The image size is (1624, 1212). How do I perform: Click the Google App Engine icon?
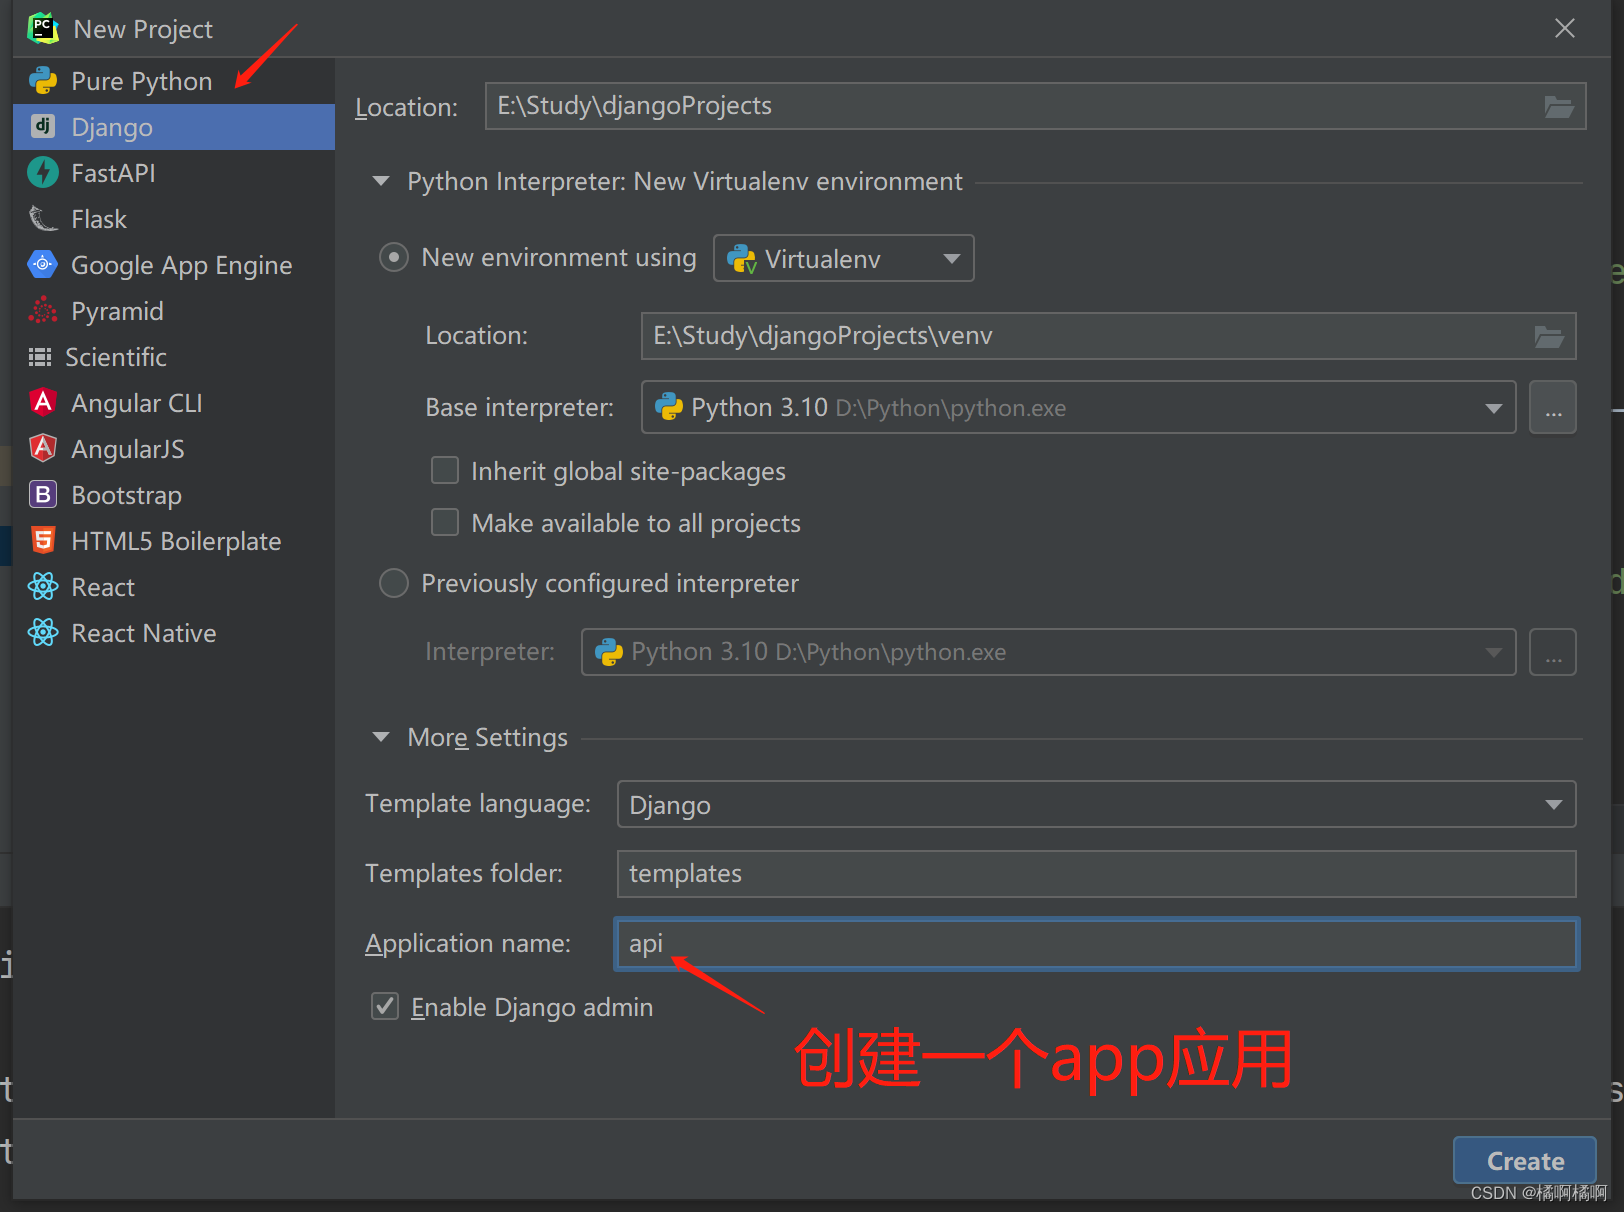pyautogui.click(x=43, y=265)
